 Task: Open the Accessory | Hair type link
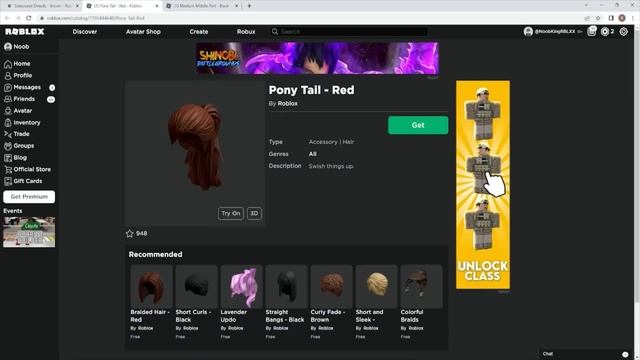click(331, 142)
